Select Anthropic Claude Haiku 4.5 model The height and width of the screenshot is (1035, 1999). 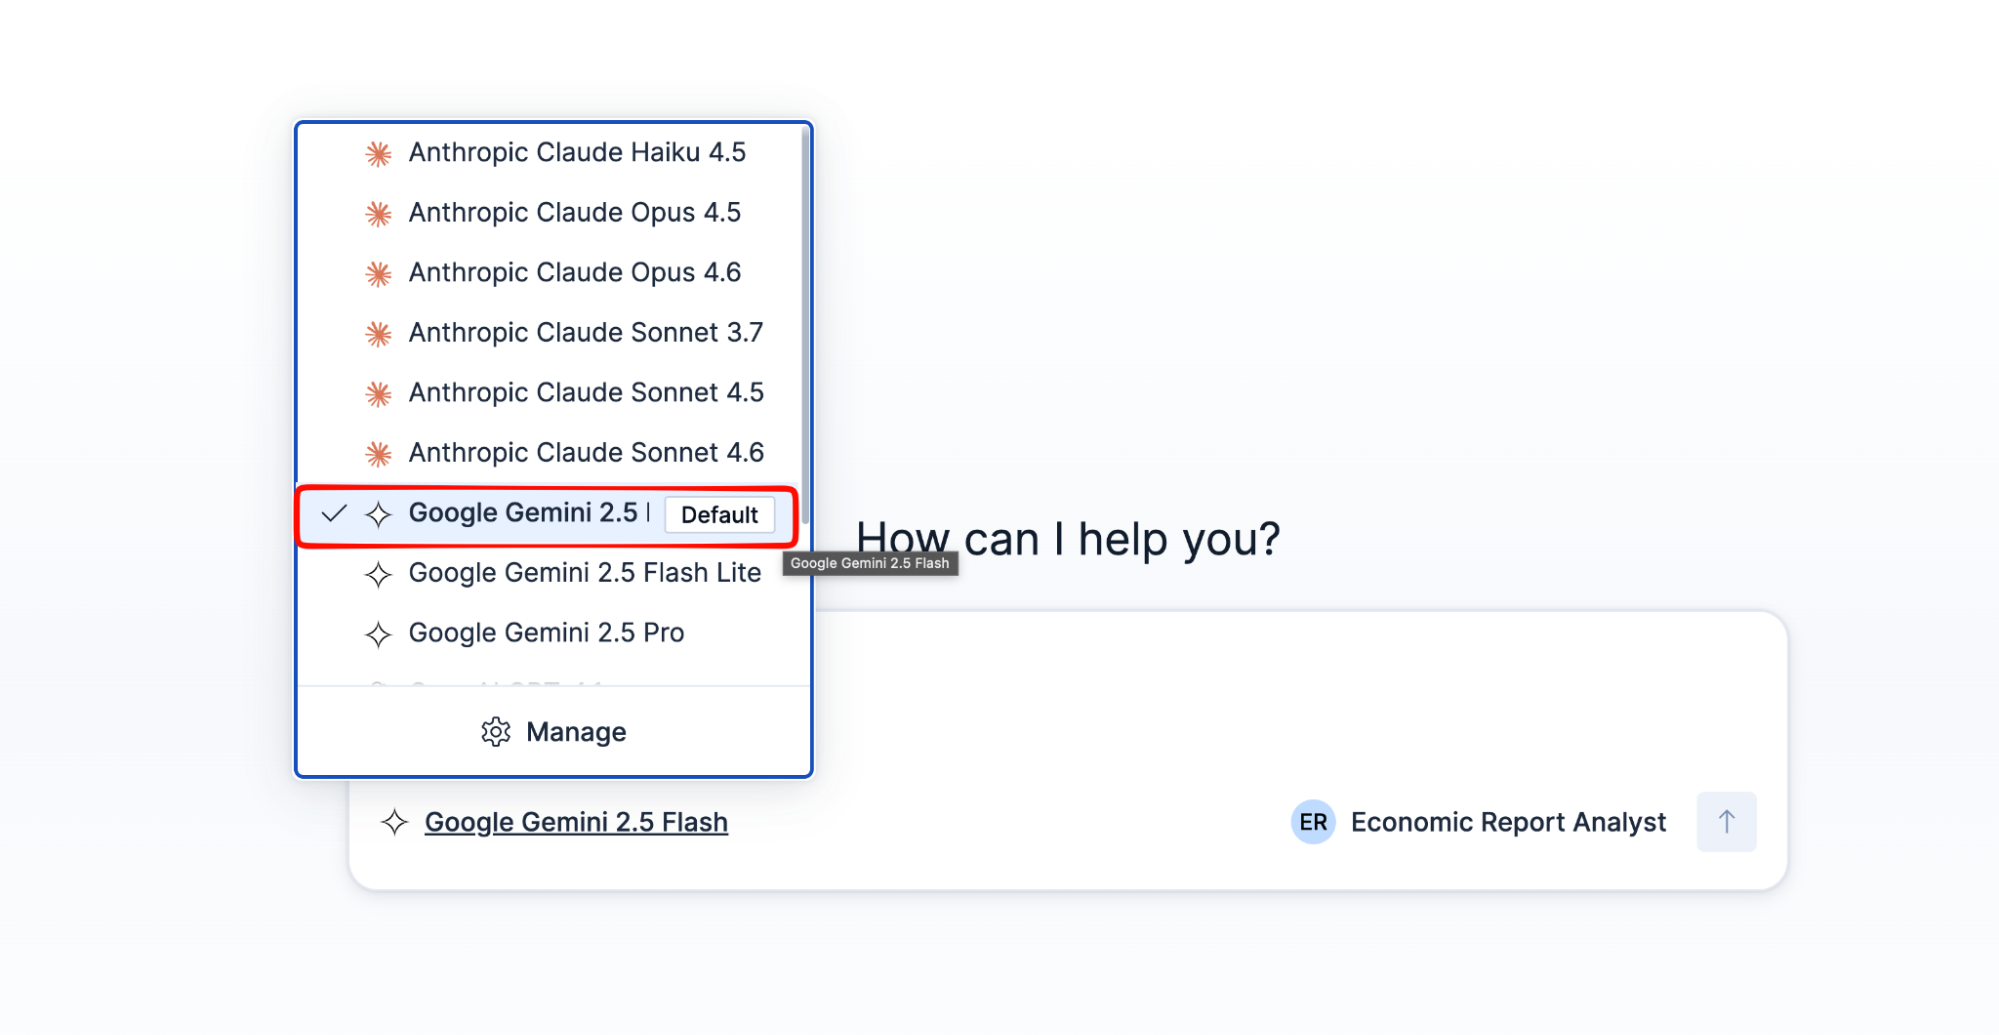tap(553, 153)
